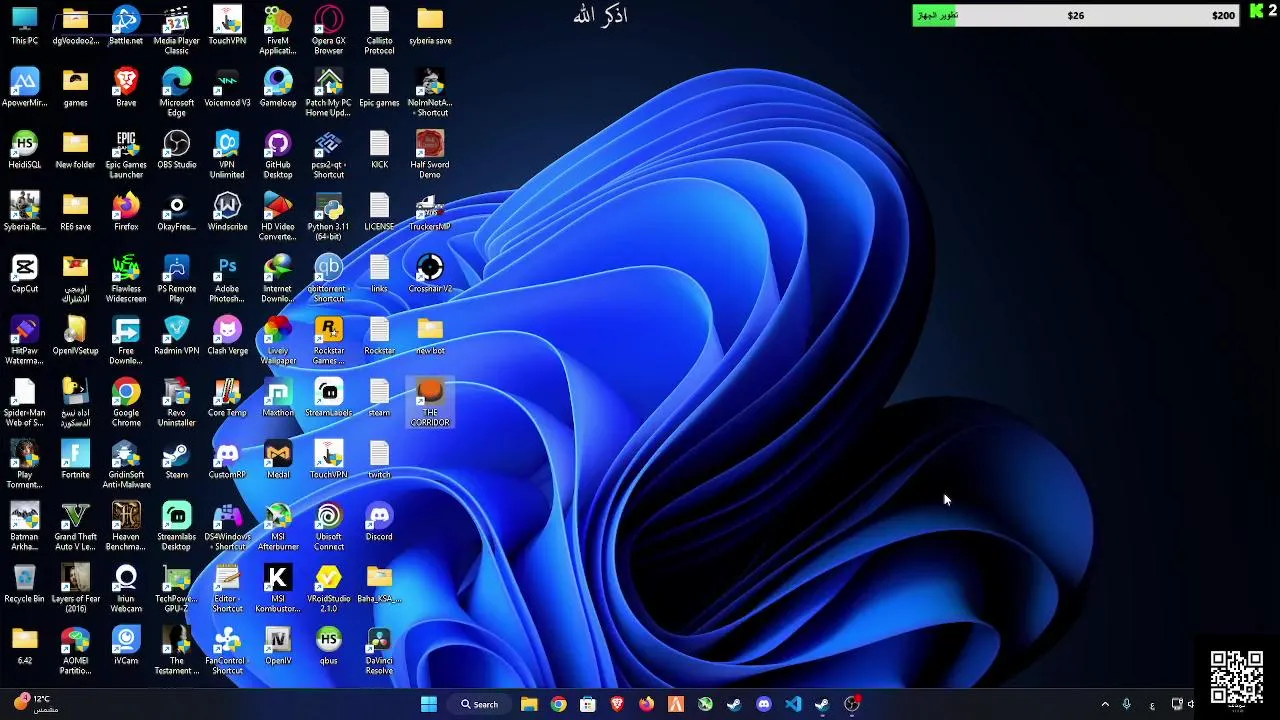Click the qbittorrent shortcut icon
The width and height of the screenshot is (1280, 720).
click(329, 279)
